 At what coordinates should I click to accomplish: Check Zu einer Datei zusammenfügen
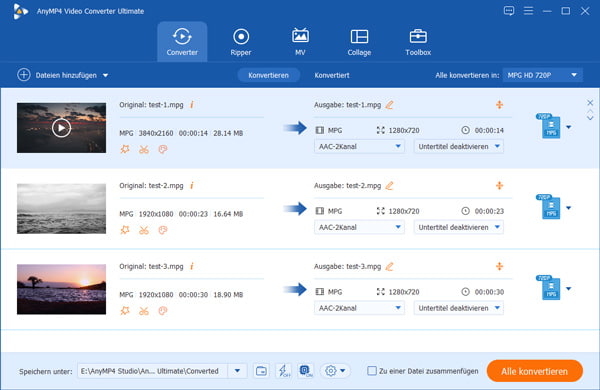(372, 370)
